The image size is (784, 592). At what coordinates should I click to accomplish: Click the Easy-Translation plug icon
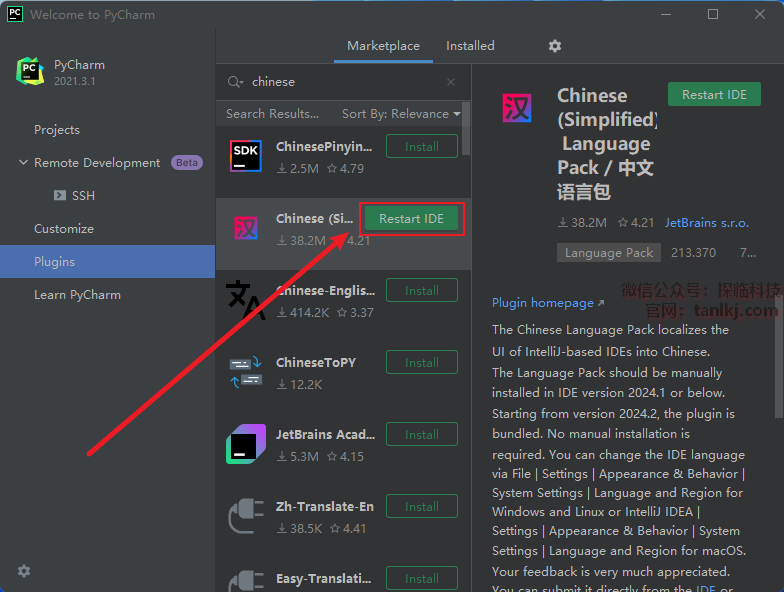(x=246, y=582)
